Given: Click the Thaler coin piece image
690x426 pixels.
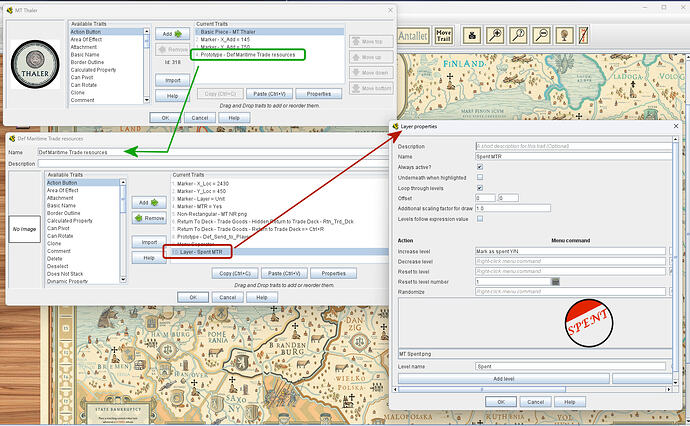Looking at the screenshot, I should (37, 63).
